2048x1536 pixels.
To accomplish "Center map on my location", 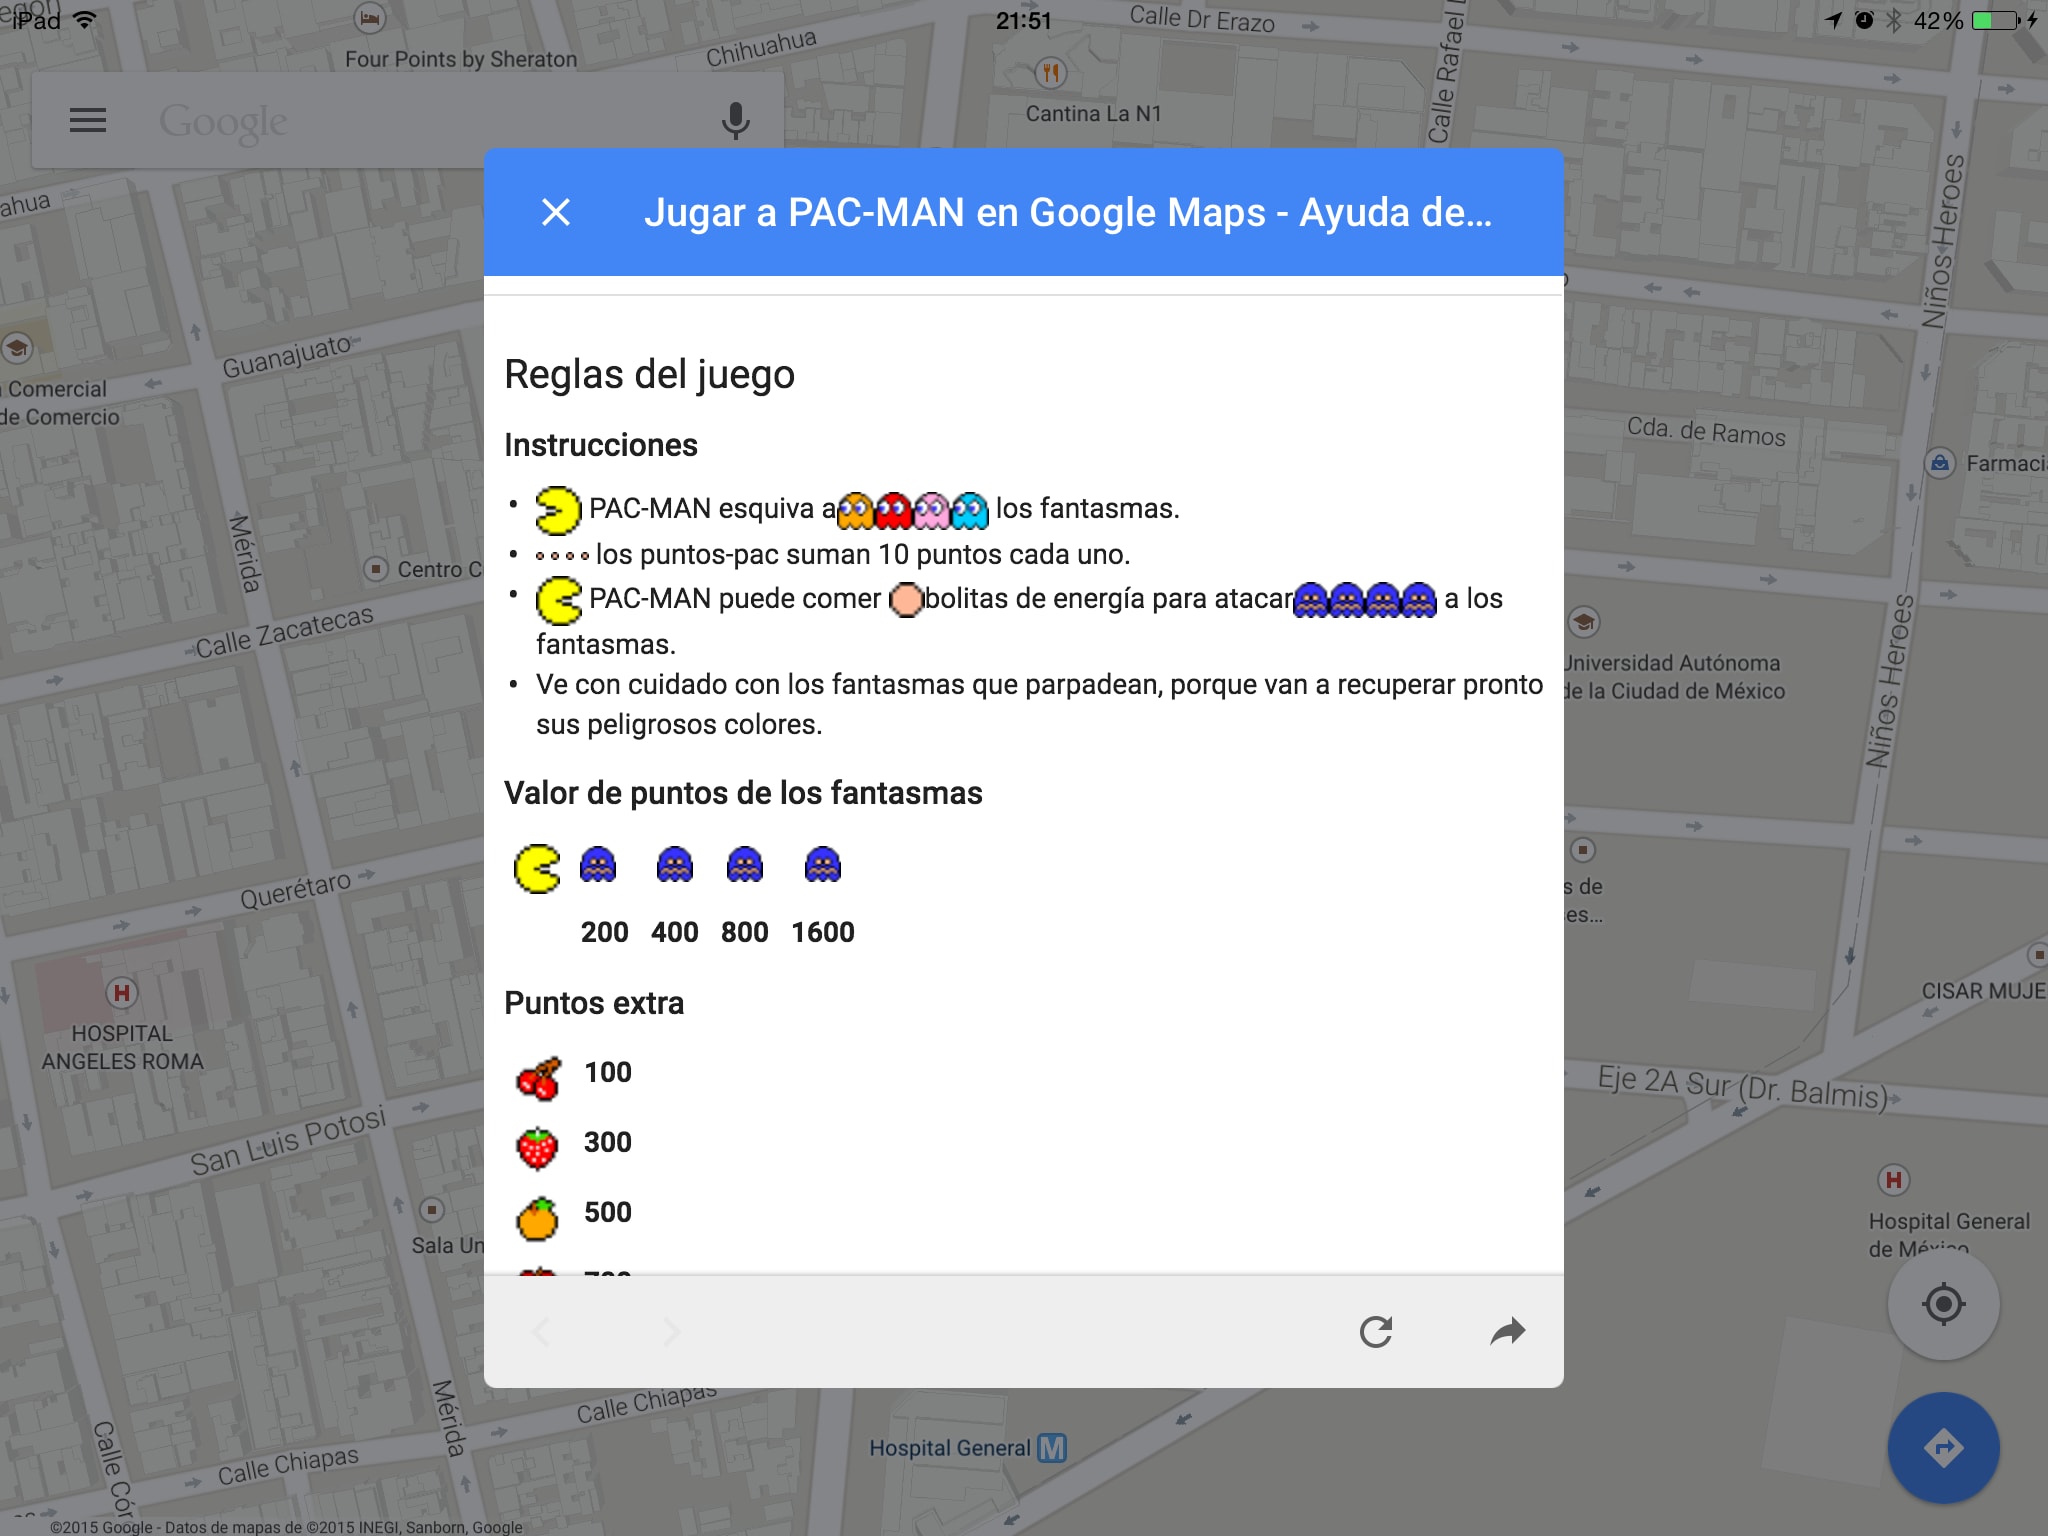I will click(x=1943, y=1303).
